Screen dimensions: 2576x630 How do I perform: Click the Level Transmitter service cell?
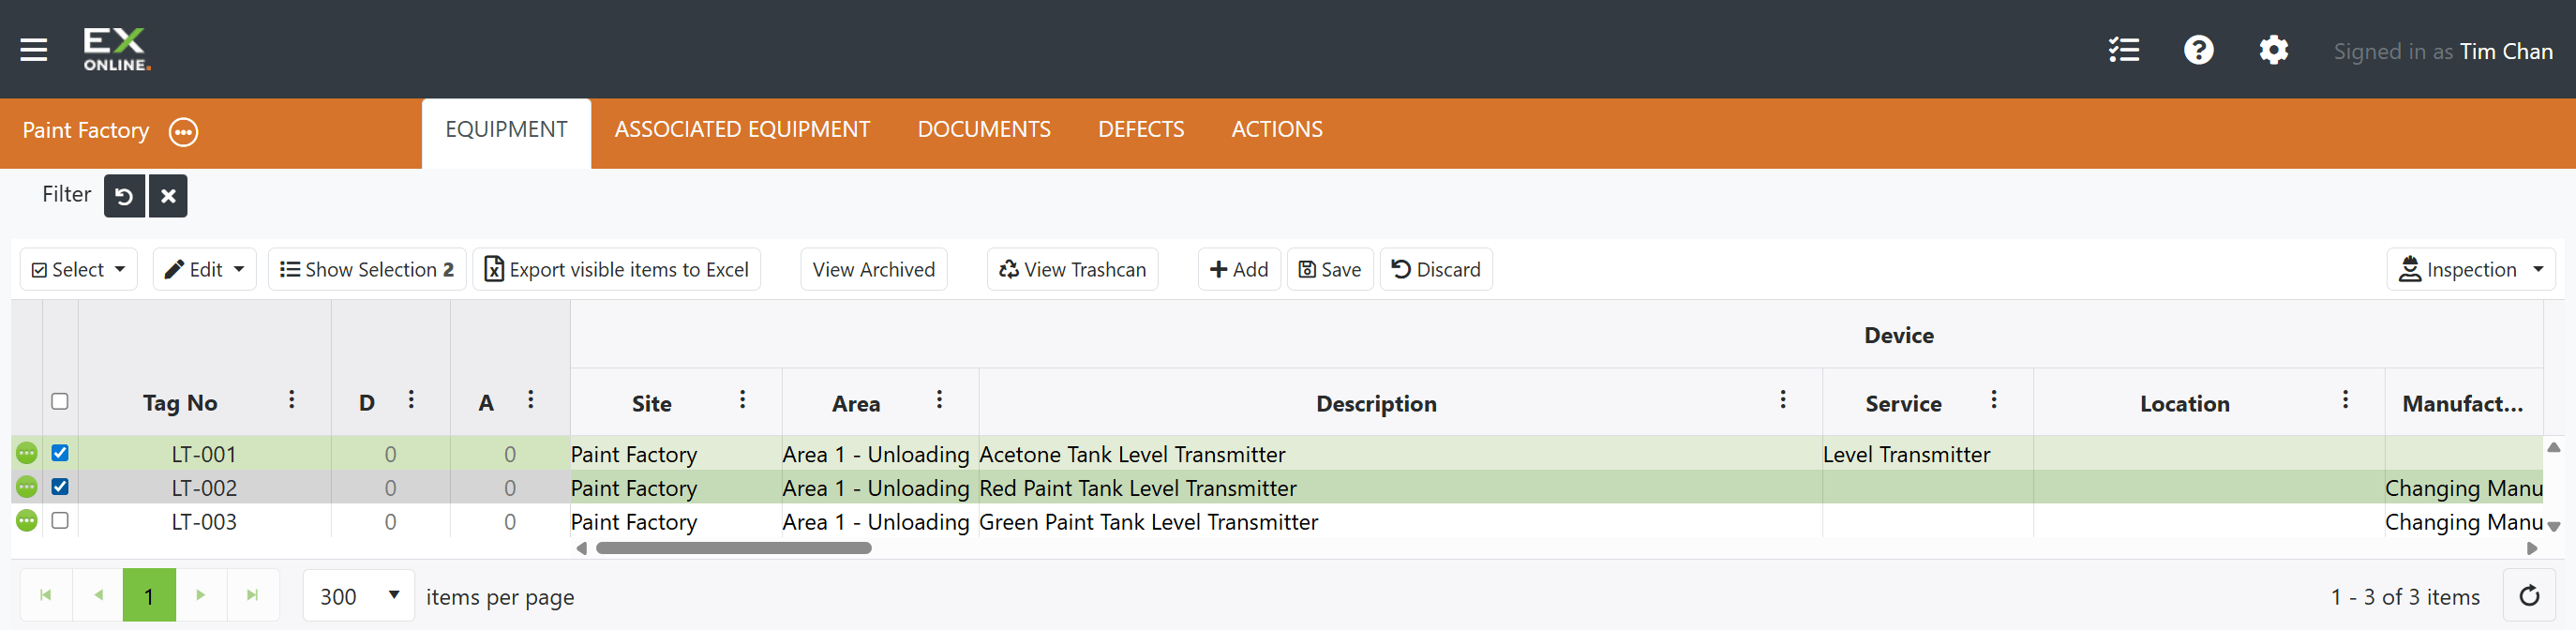(x=1927, y=454)
